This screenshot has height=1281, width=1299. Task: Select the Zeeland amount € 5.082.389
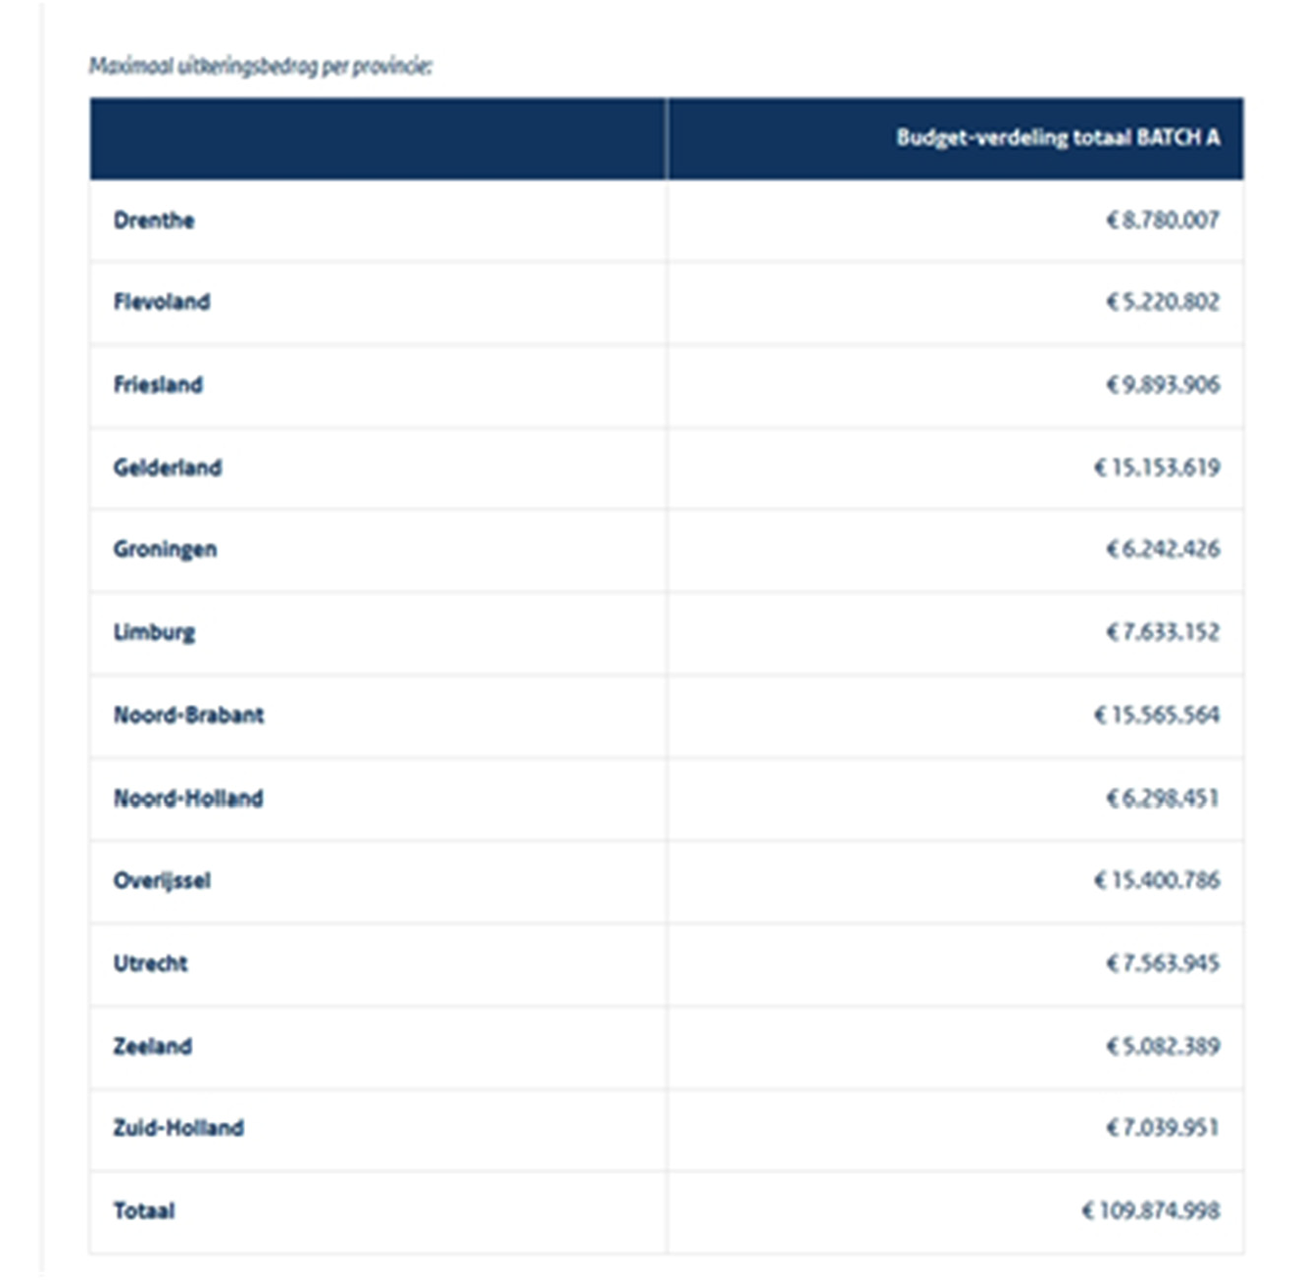point(1162,1046)
